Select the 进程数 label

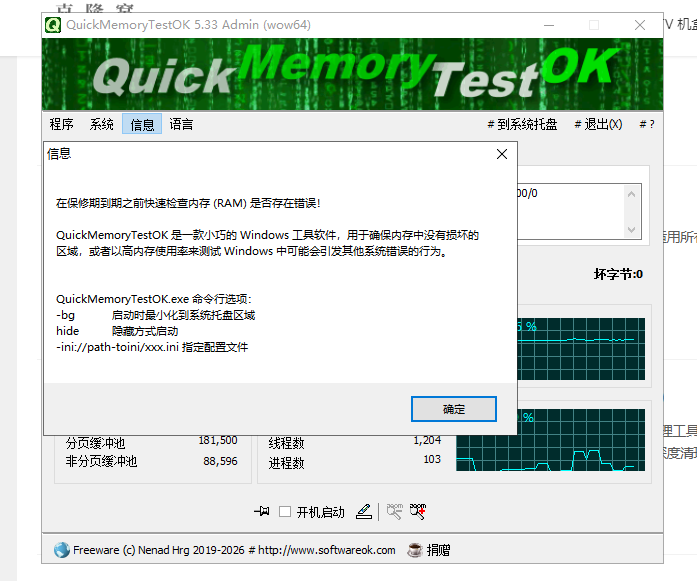pos(286,463)
